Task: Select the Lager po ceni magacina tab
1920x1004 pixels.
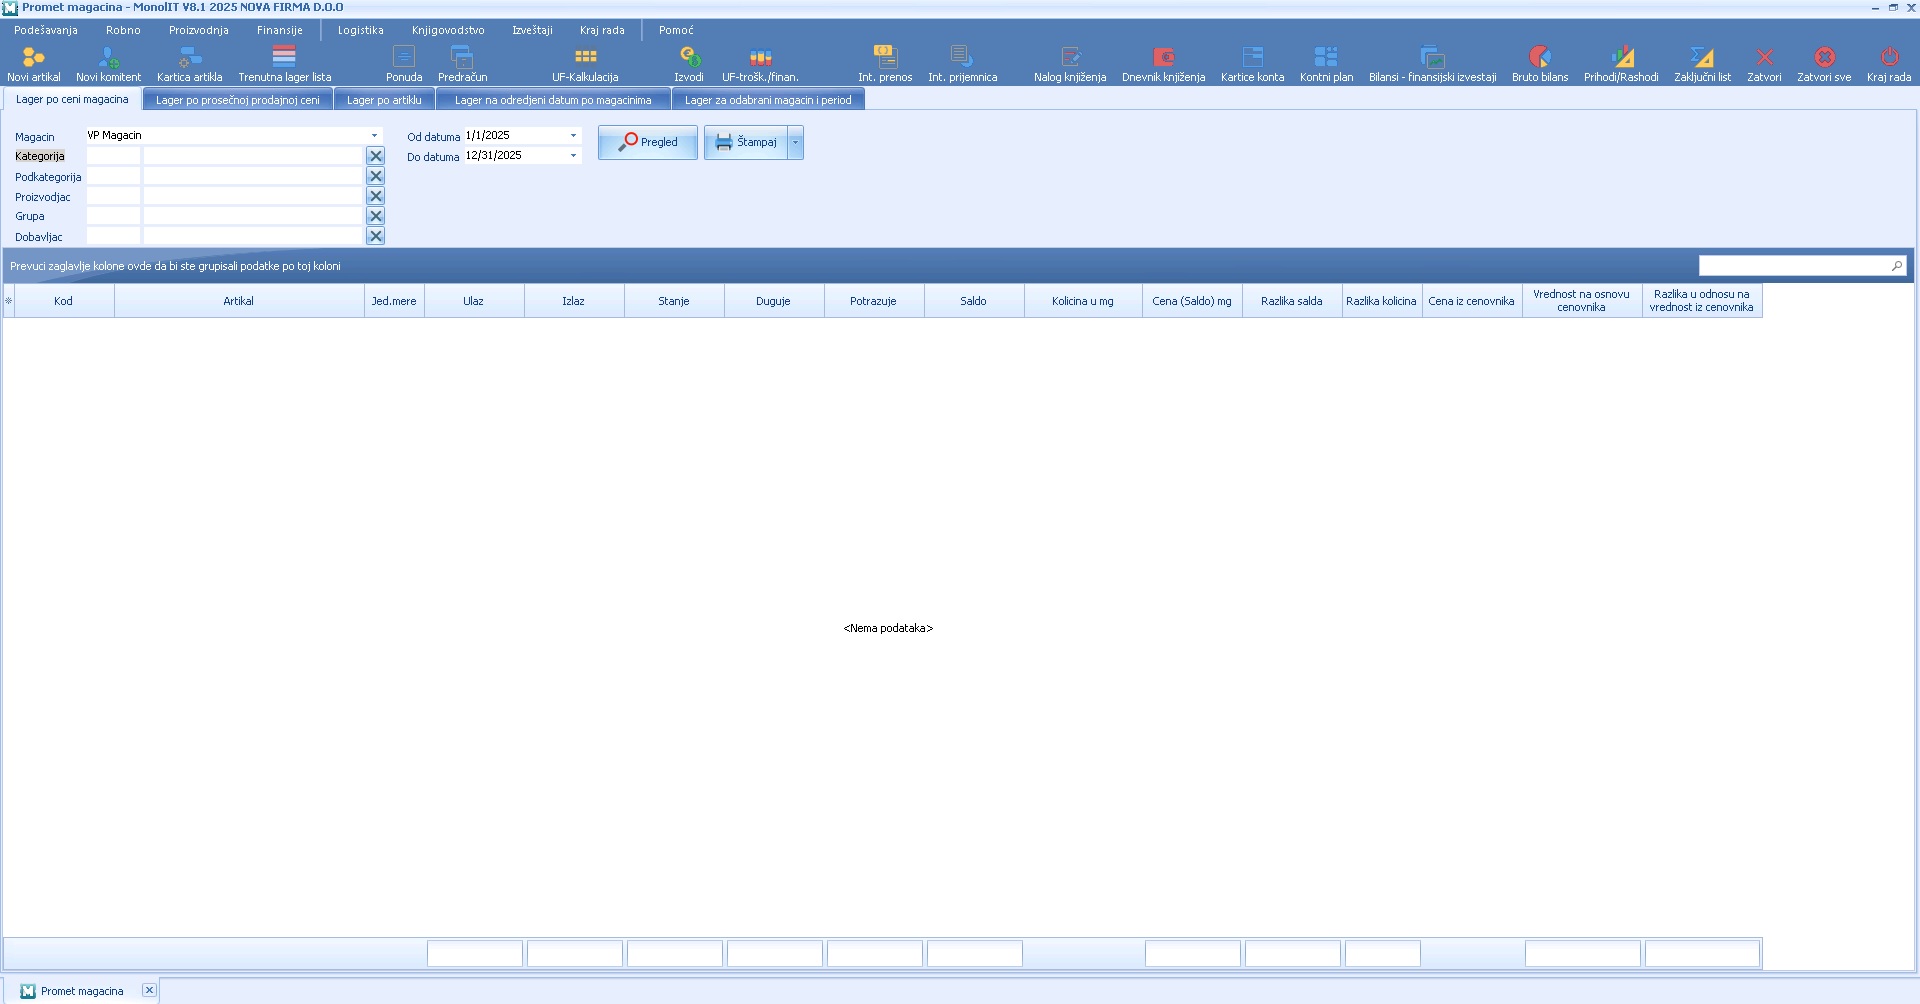Action: [x=72, y=99]
